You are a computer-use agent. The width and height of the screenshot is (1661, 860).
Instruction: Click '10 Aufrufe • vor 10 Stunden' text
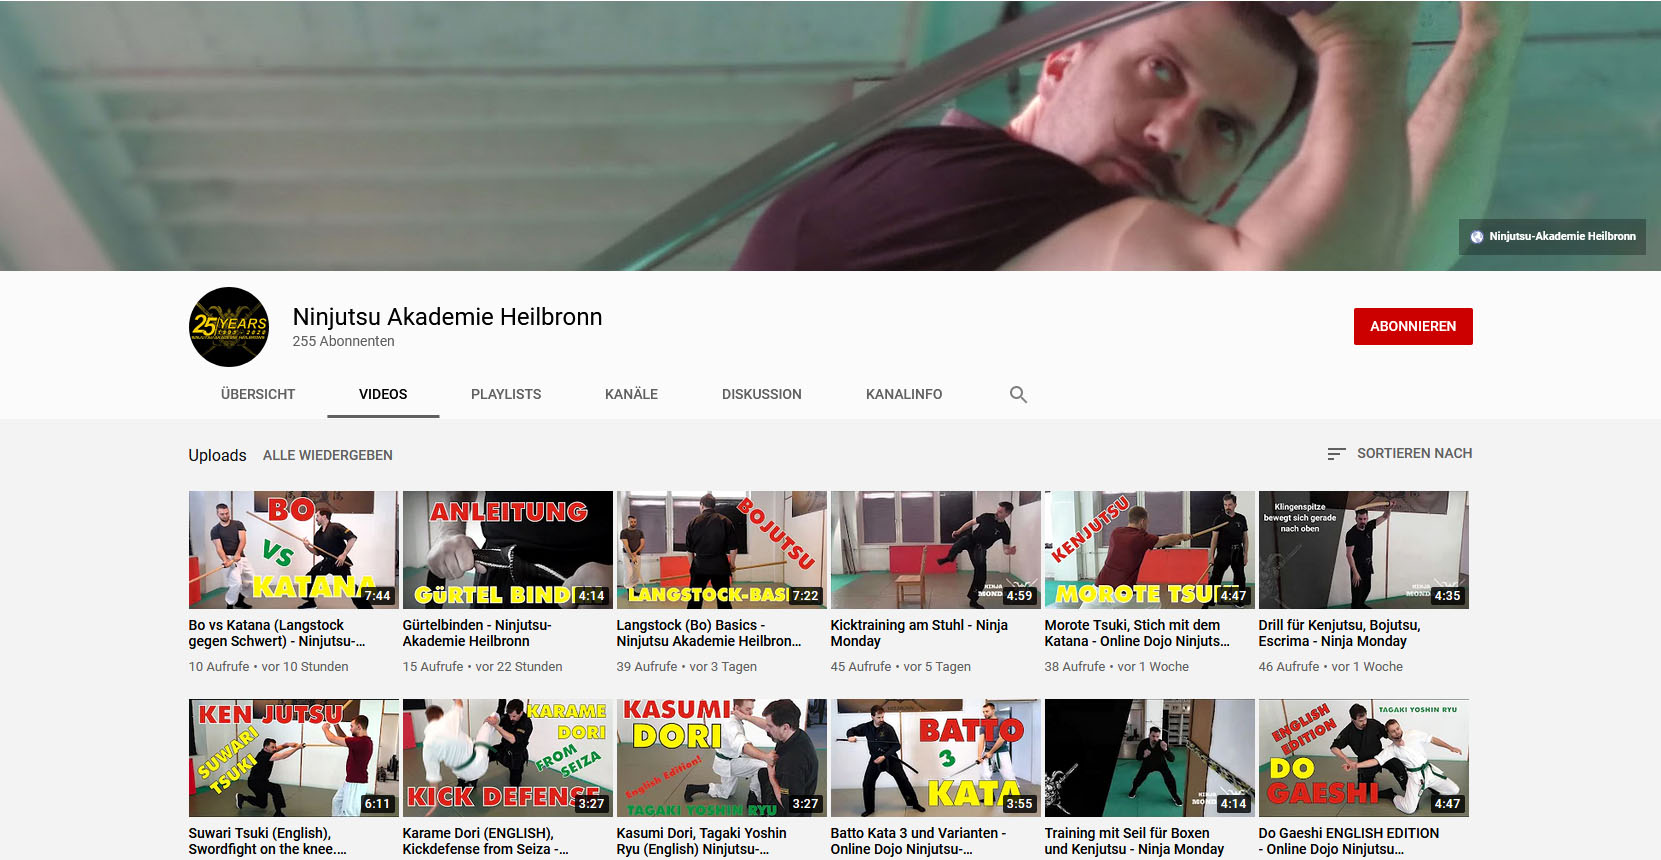269,667
